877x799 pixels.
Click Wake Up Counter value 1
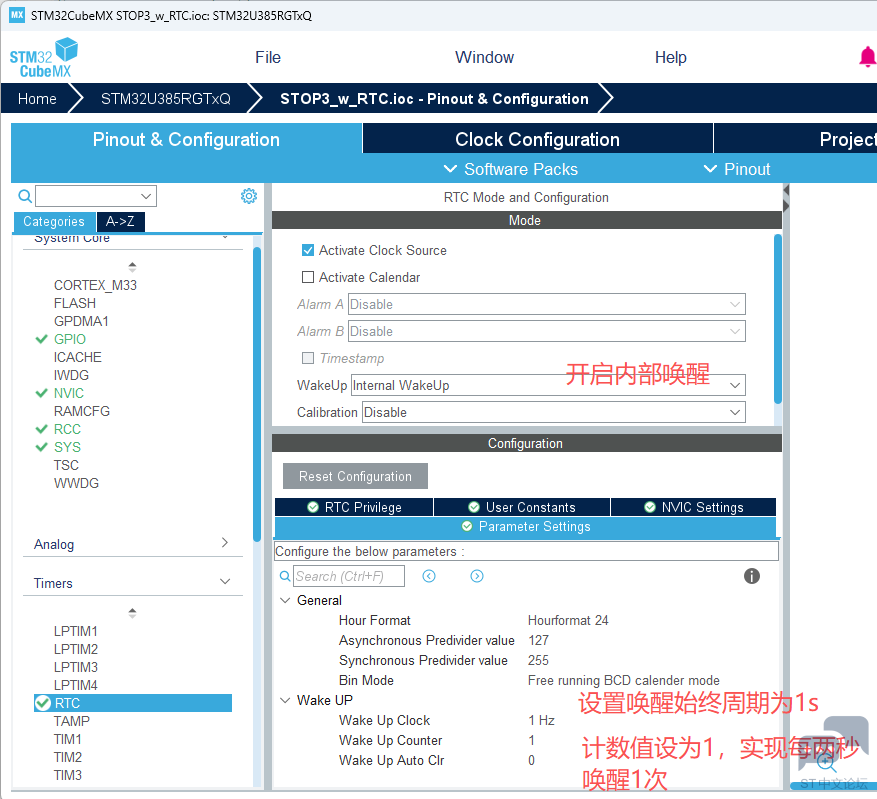pyautogui.click(x=531, y=740)
